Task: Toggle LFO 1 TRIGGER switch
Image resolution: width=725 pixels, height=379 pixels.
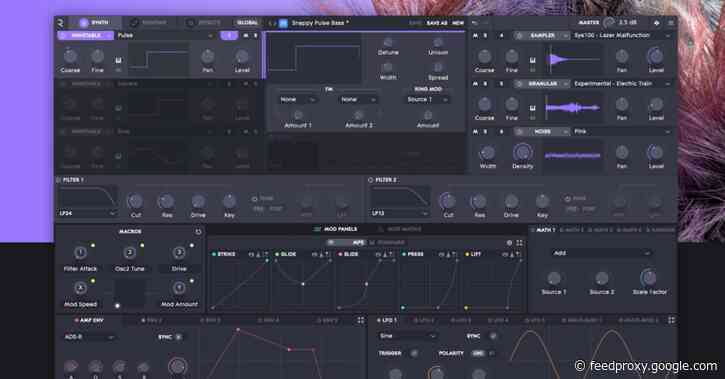Action: (414, 353)
